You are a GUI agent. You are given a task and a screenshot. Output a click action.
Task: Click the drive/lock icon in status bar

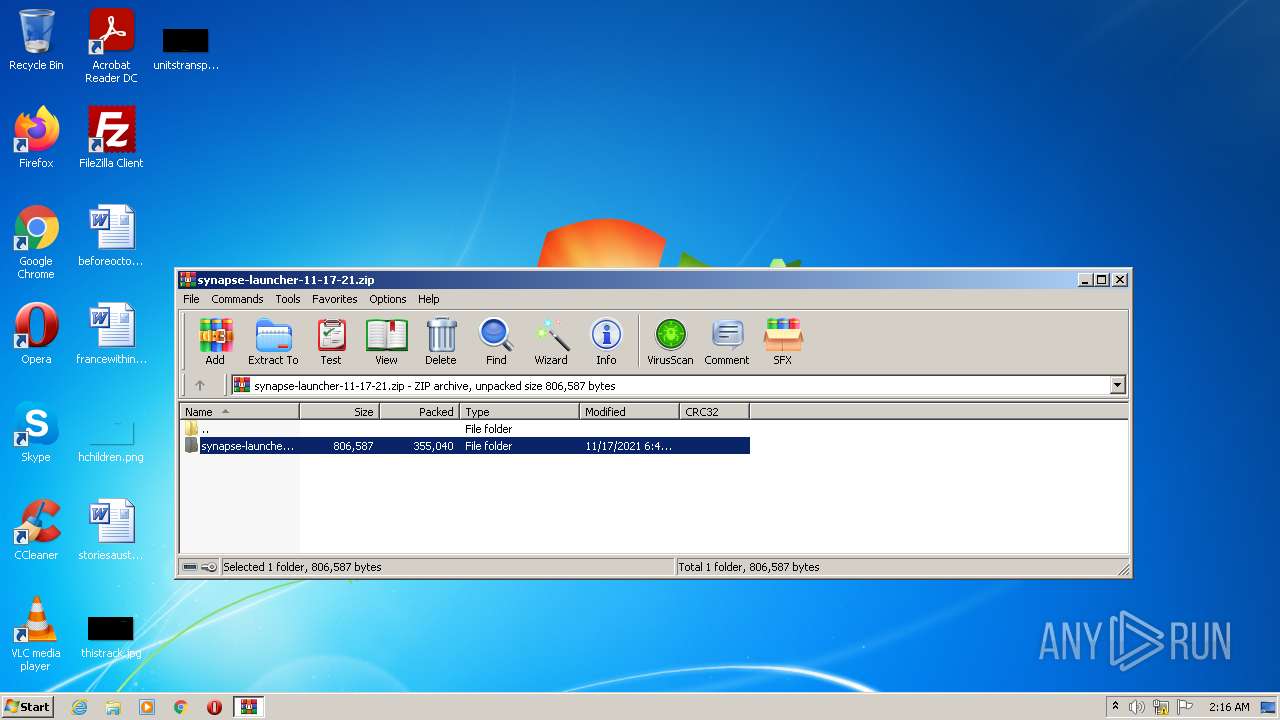pos(199,567)
